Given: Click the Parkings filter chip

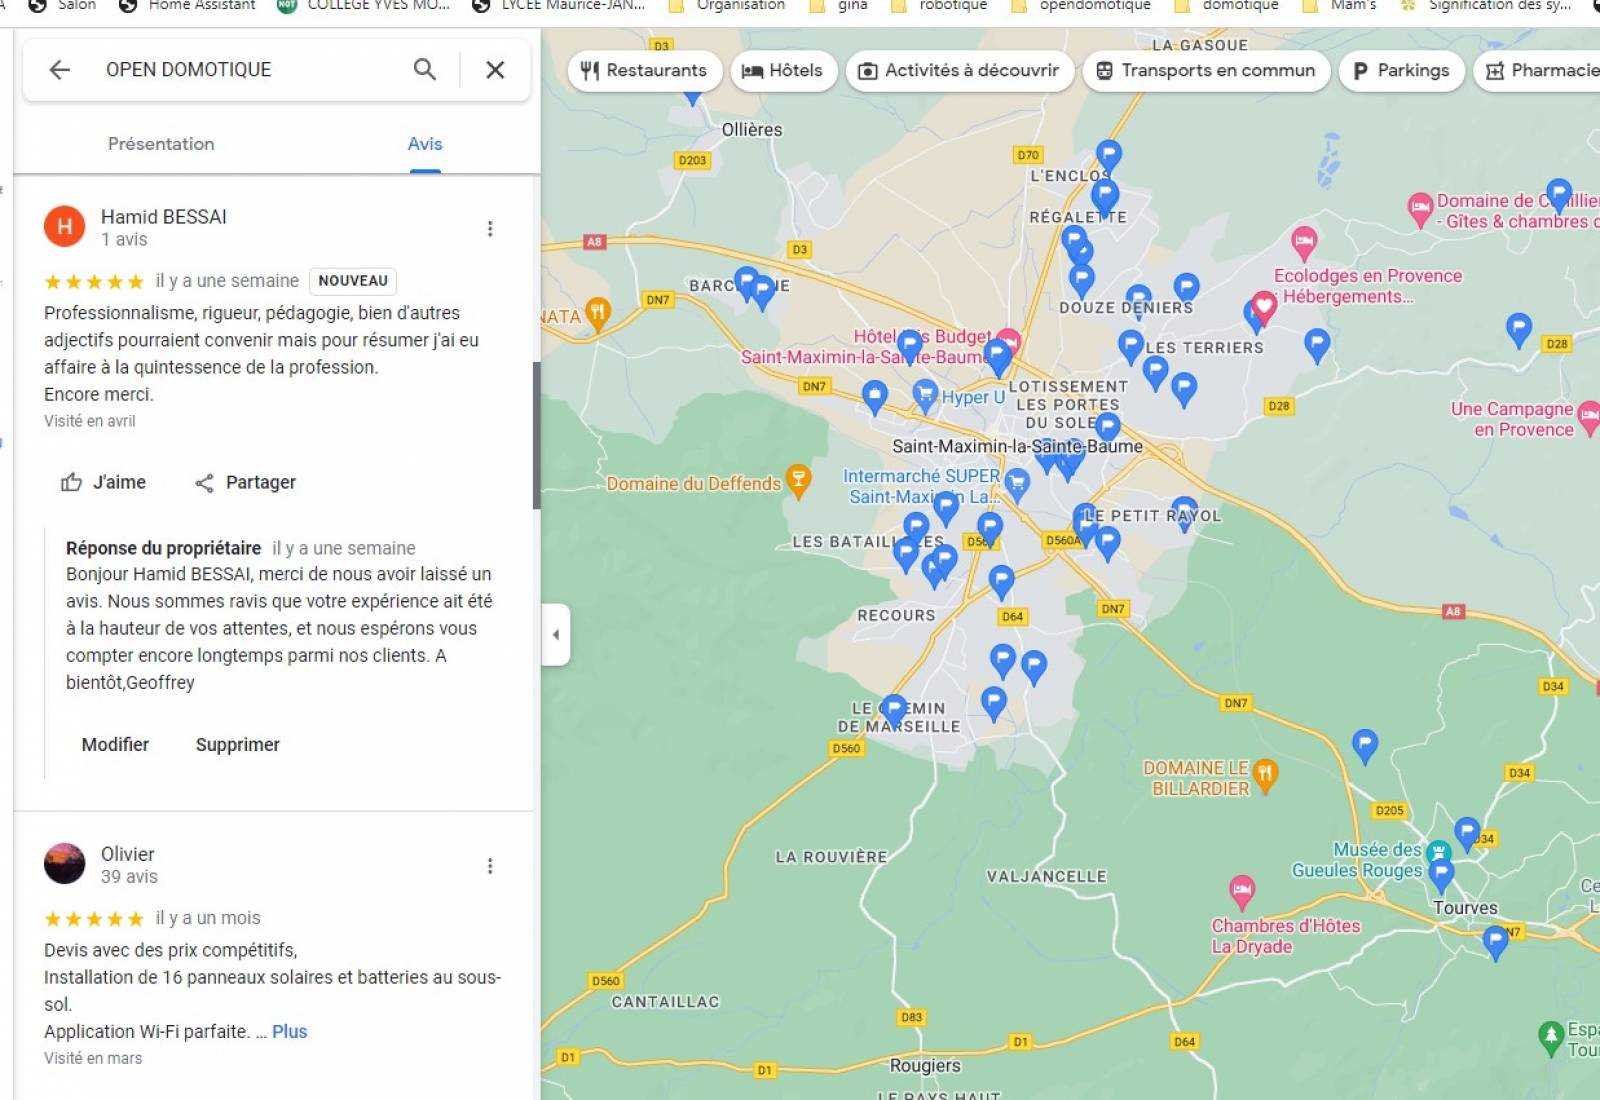Looking at the screenshot, I should click(1401, 70).
